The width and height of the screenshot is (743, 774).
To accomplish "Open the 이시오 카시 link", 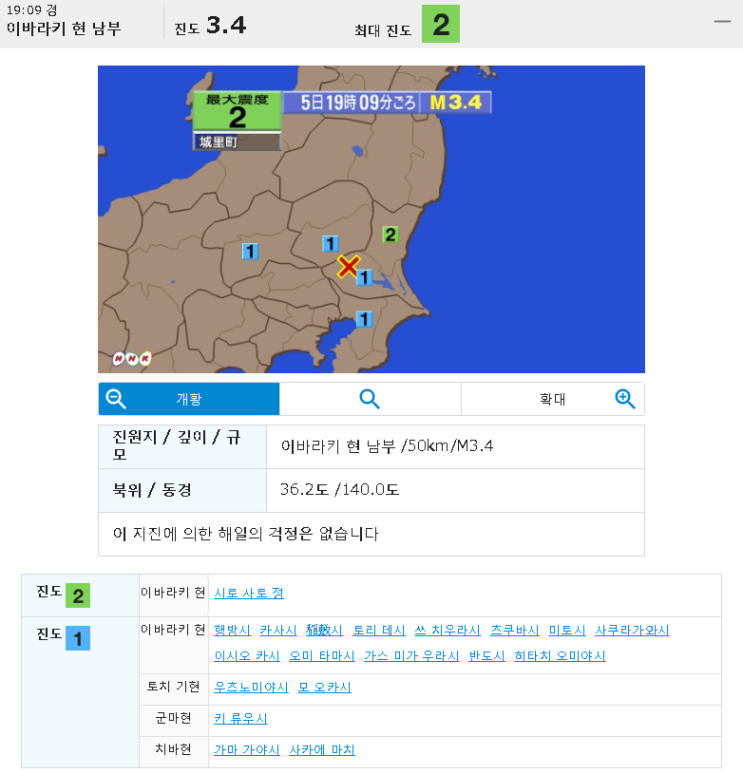I will 247,656.
